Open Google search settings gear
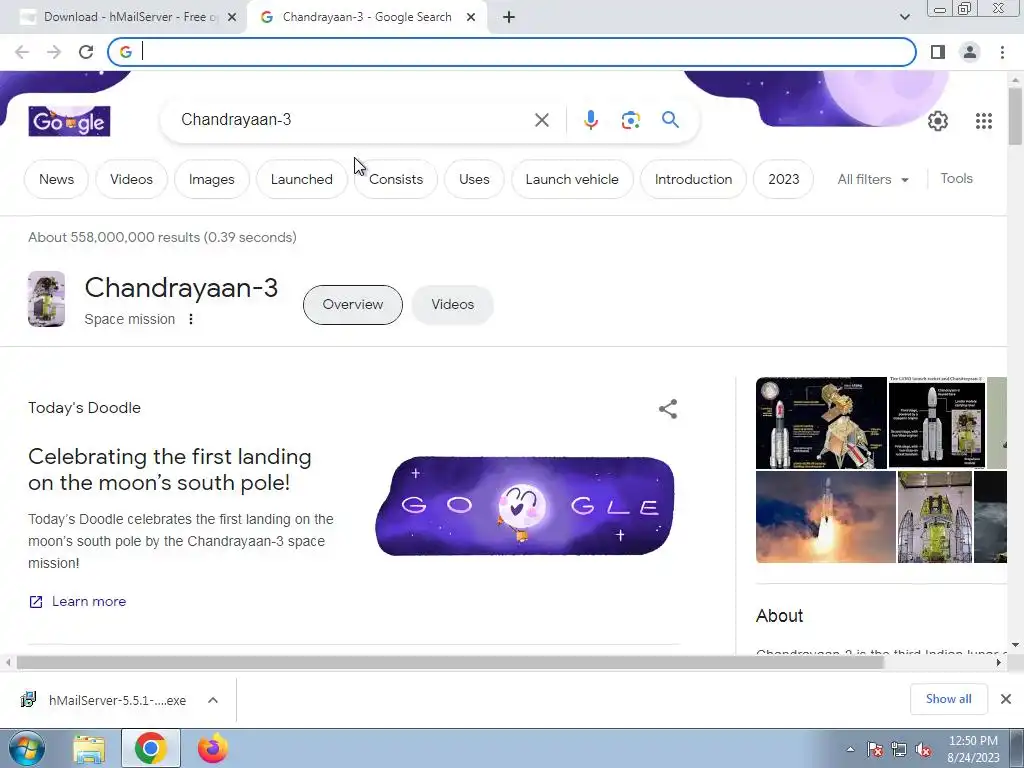This screenshot has width=1024, height=768. click(938, 121)
